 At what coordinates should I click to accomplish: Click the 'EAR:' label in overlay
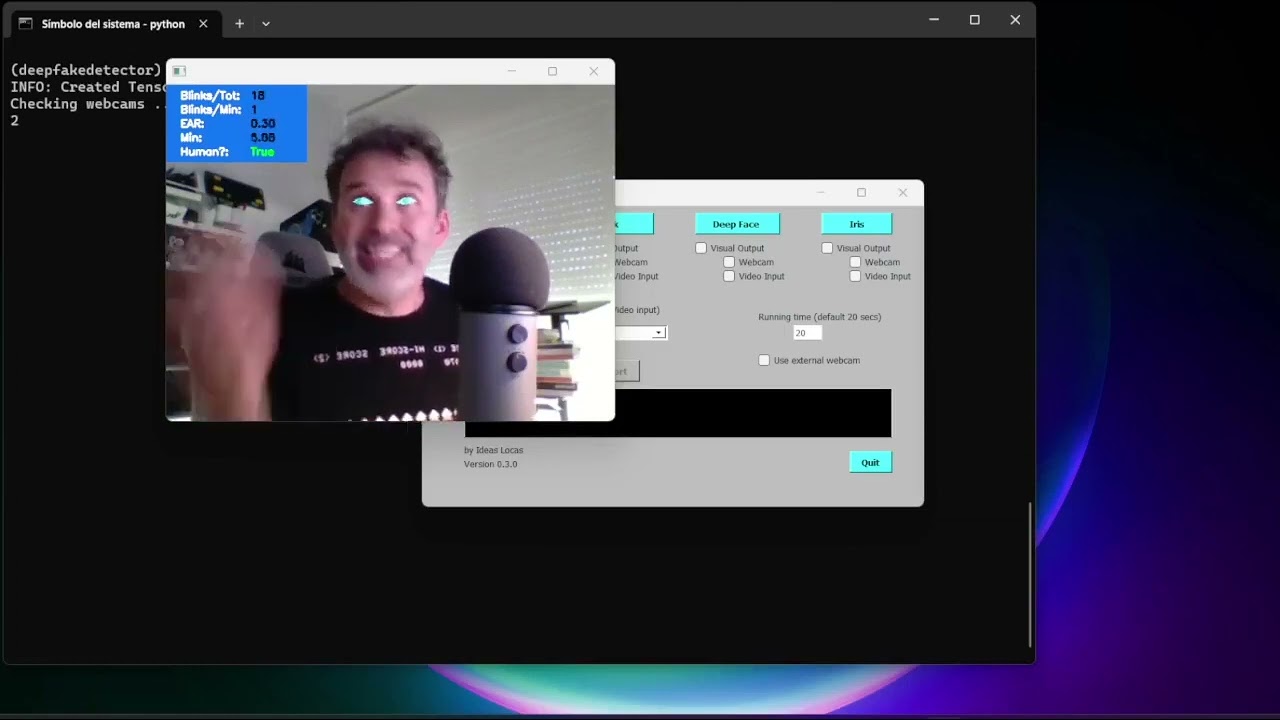point(192,124)
